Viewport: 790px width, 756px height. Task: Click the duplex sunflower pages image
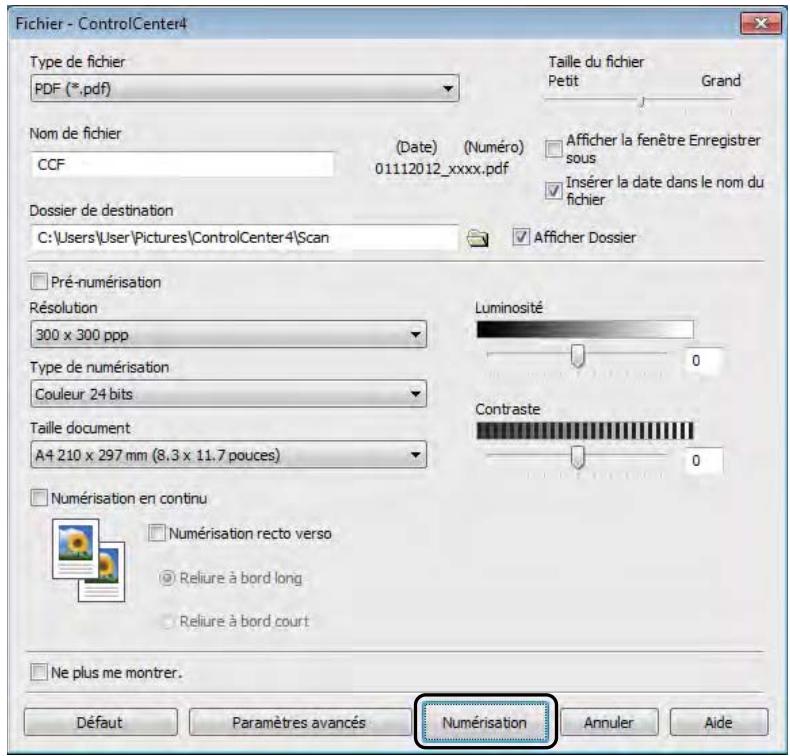coord(89,560)
